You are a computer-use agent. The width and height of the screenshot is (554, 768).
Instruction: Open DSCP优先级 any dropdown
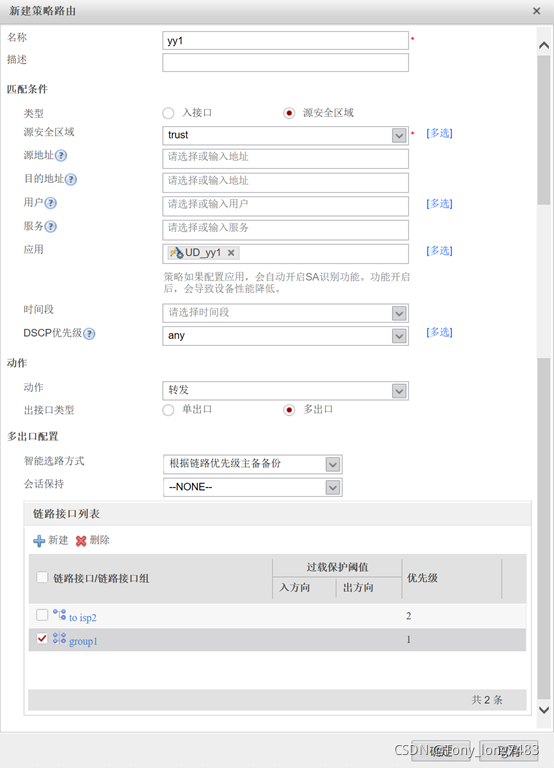tap(399, 336)
